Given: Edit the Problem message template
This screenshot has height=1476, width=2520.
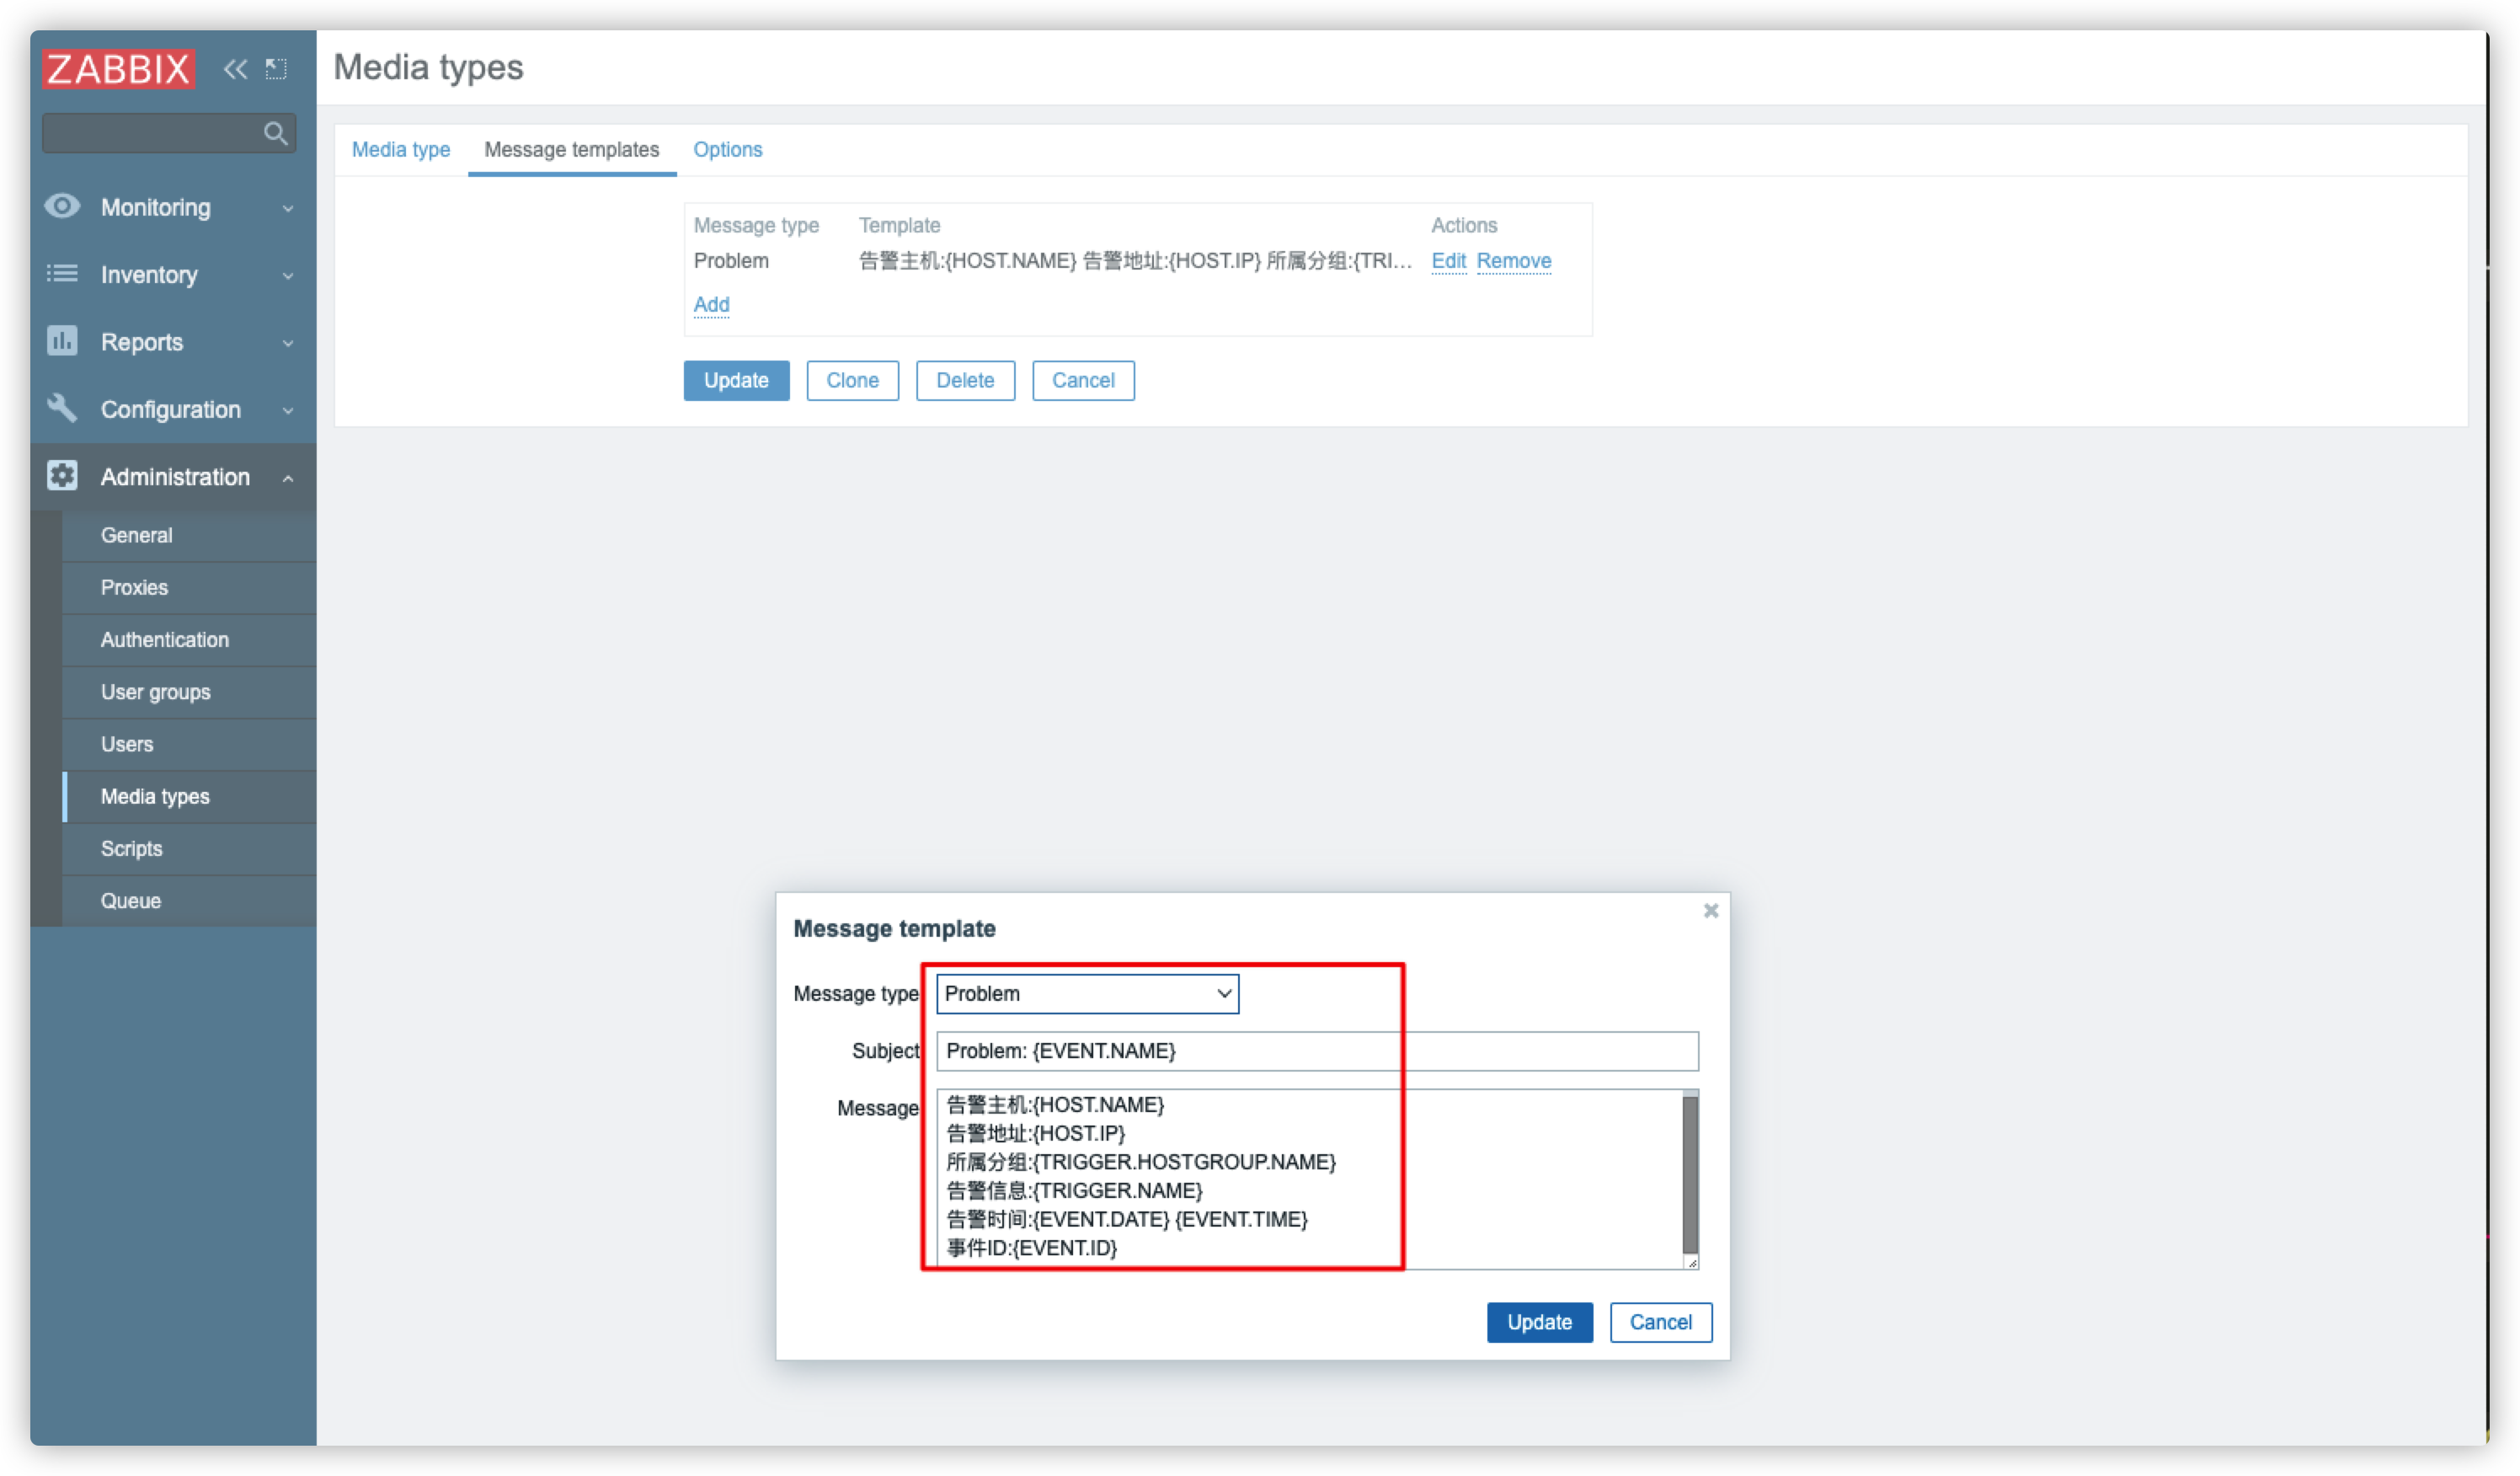Looking at the screenshot, I should click(1448, 261).
